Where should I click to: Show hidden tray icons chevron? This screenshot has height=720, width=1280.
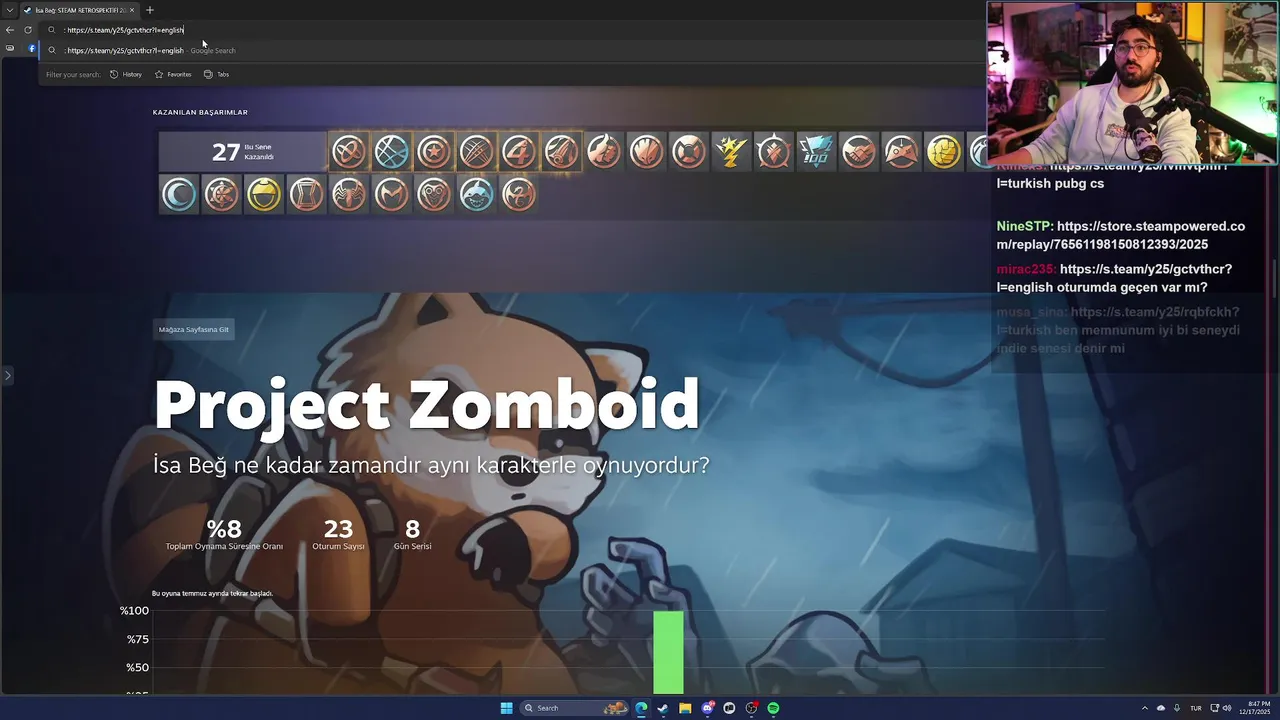pos(1145,708)
